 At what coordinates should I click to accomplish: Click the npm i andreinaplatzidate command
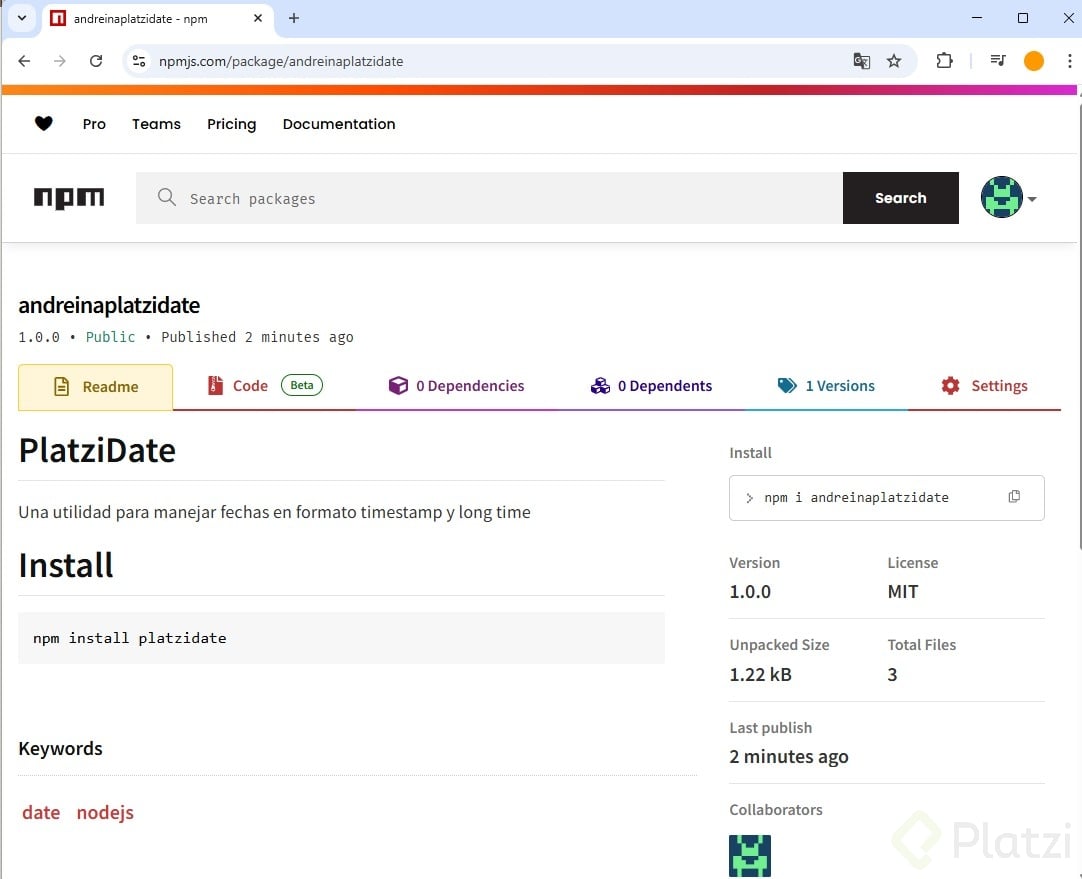856,497
